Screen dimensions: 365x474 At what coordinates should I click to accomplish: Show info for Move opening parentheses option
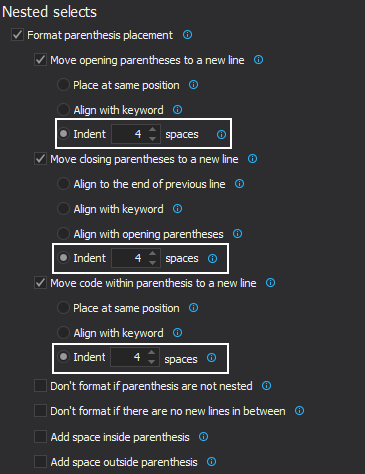258,60
